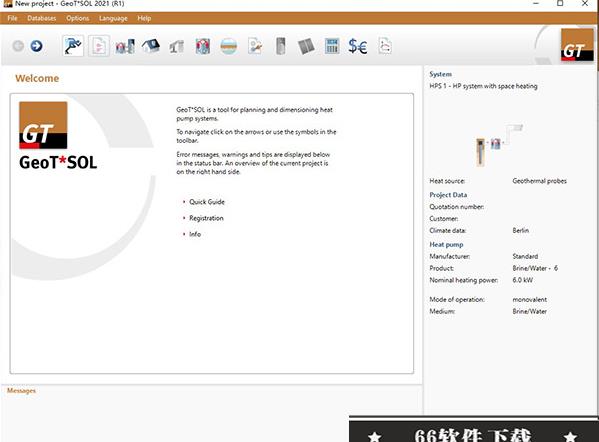Open the calculator simulation icon
Image resolution: width=599 pixels, height=442 pixels.
tap(332, 46)
